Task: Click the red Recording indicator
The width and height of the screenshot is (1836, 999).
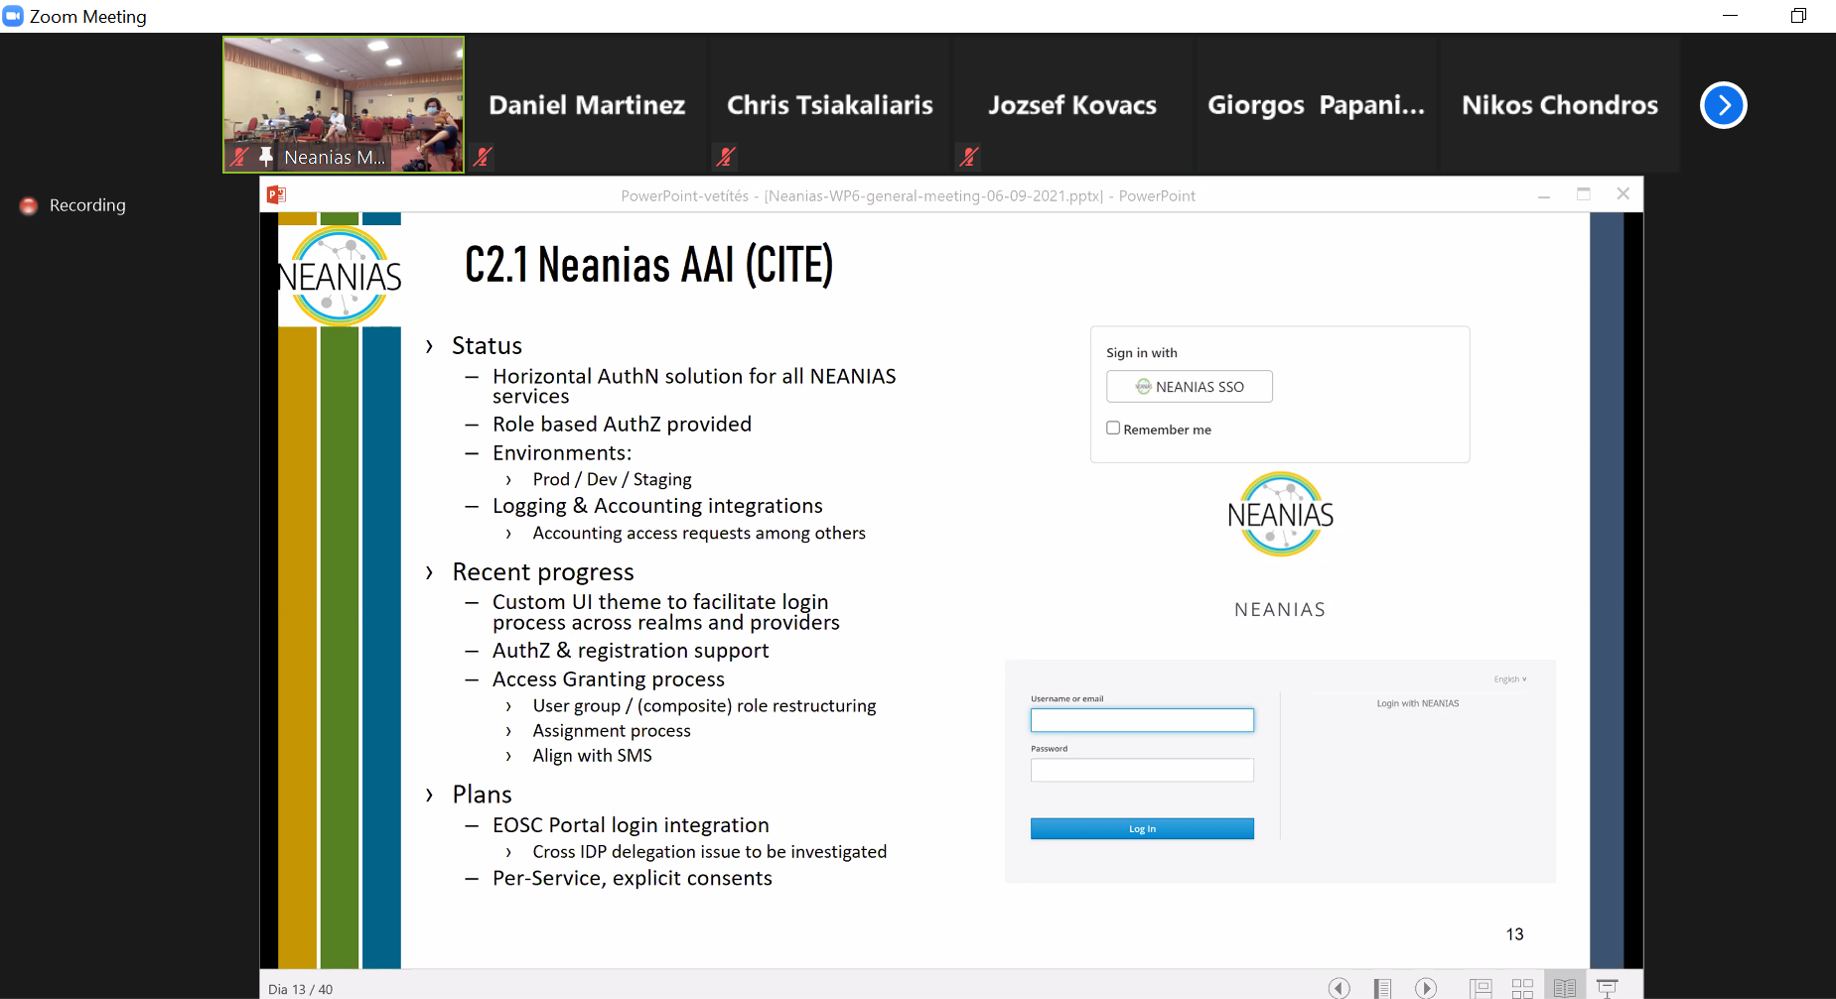Action: pyautogui.click(x=29, y=205)
